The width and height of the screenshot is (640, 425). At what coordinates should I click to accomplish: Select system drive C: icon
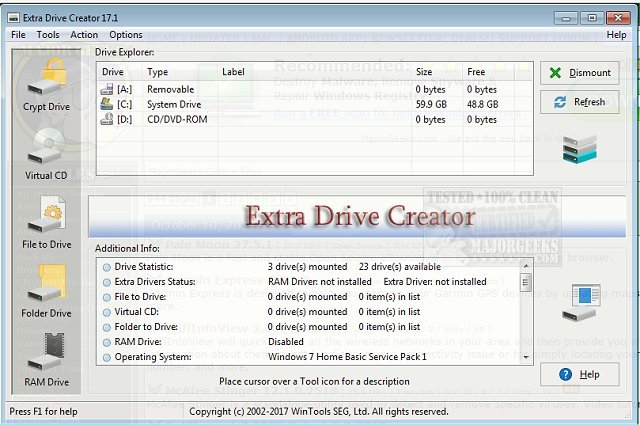107,104
